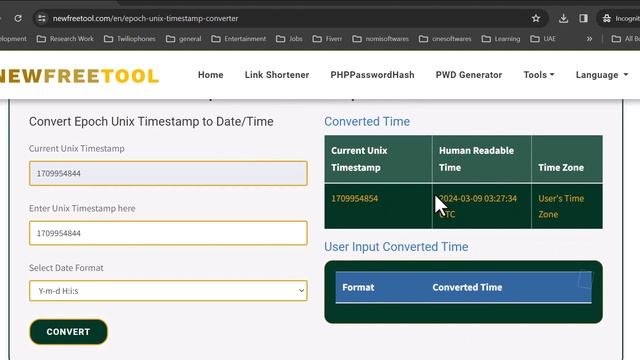Open the general bookmark folder
Image resolution: width=640 pixels, height=360 pixels.
(x=184, y=39)
